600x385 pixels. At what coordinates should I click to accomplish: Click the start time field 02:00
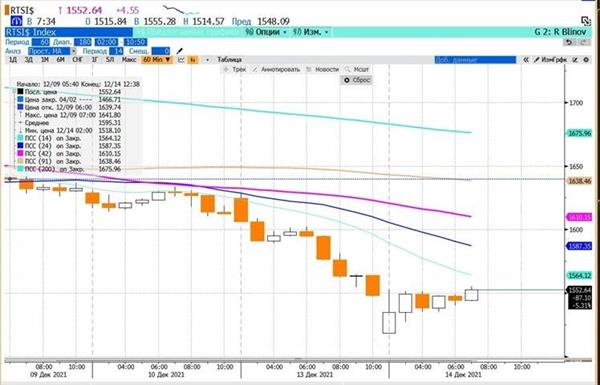[106, 42]
